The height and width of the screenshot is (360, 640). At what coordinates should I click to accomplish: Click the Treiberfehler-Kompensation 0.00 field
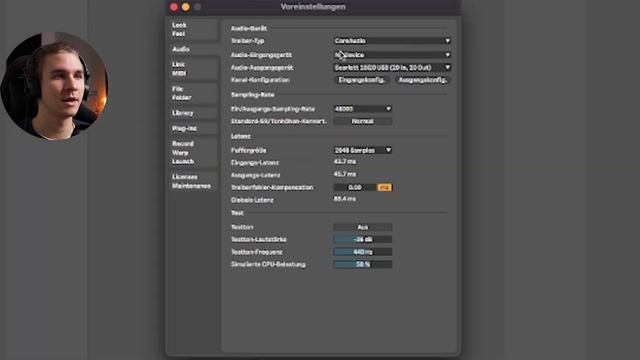(355, 187)
